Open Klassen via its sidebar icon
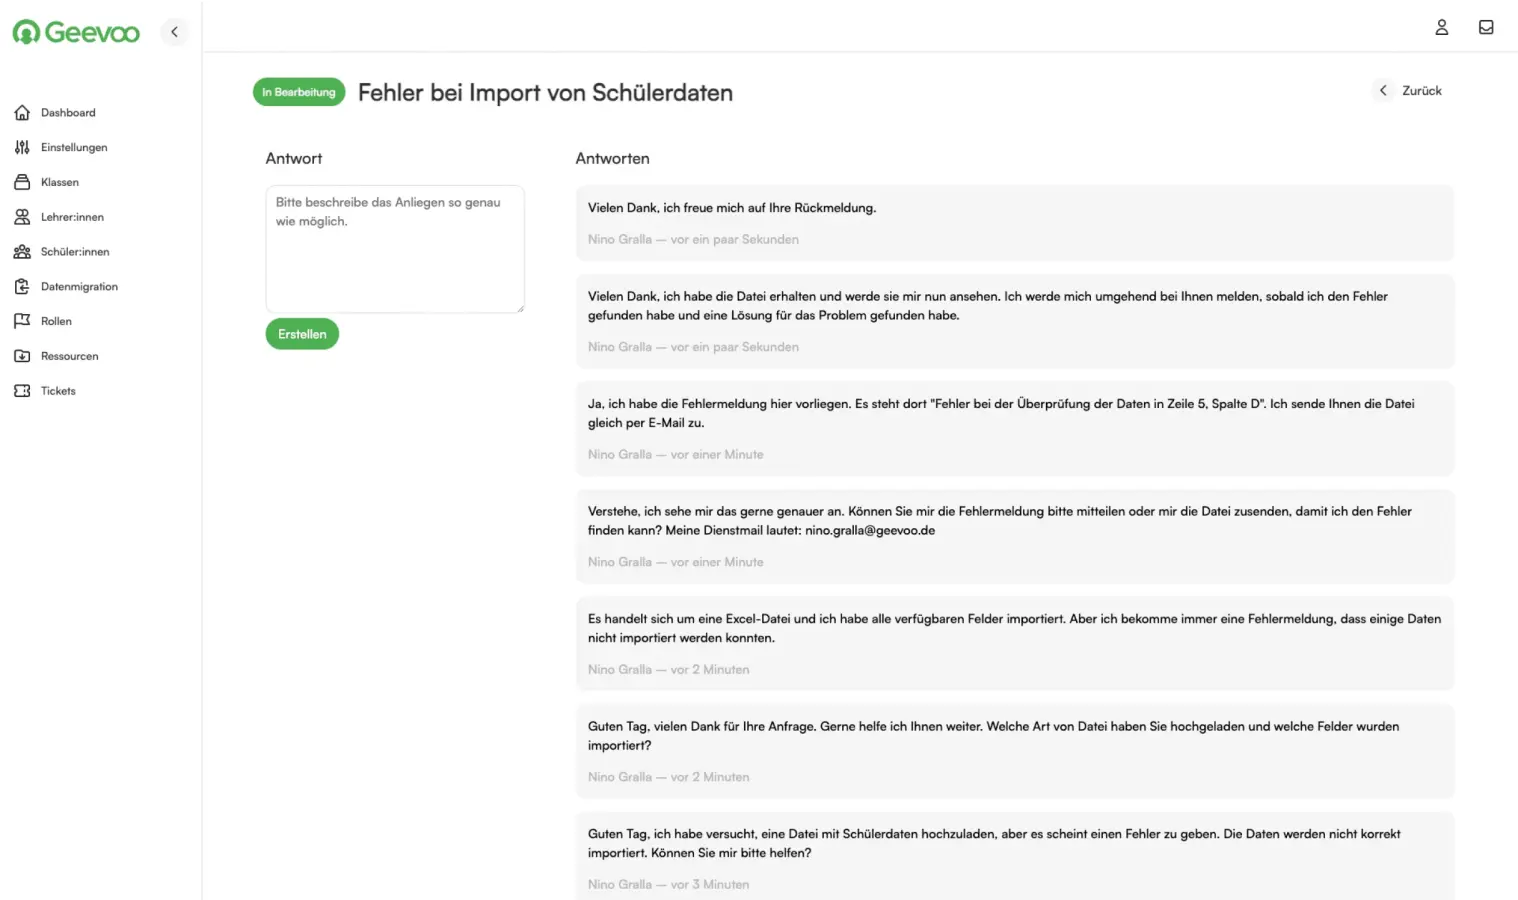This screenshot has width=1518, height=900. coord(22,182)
